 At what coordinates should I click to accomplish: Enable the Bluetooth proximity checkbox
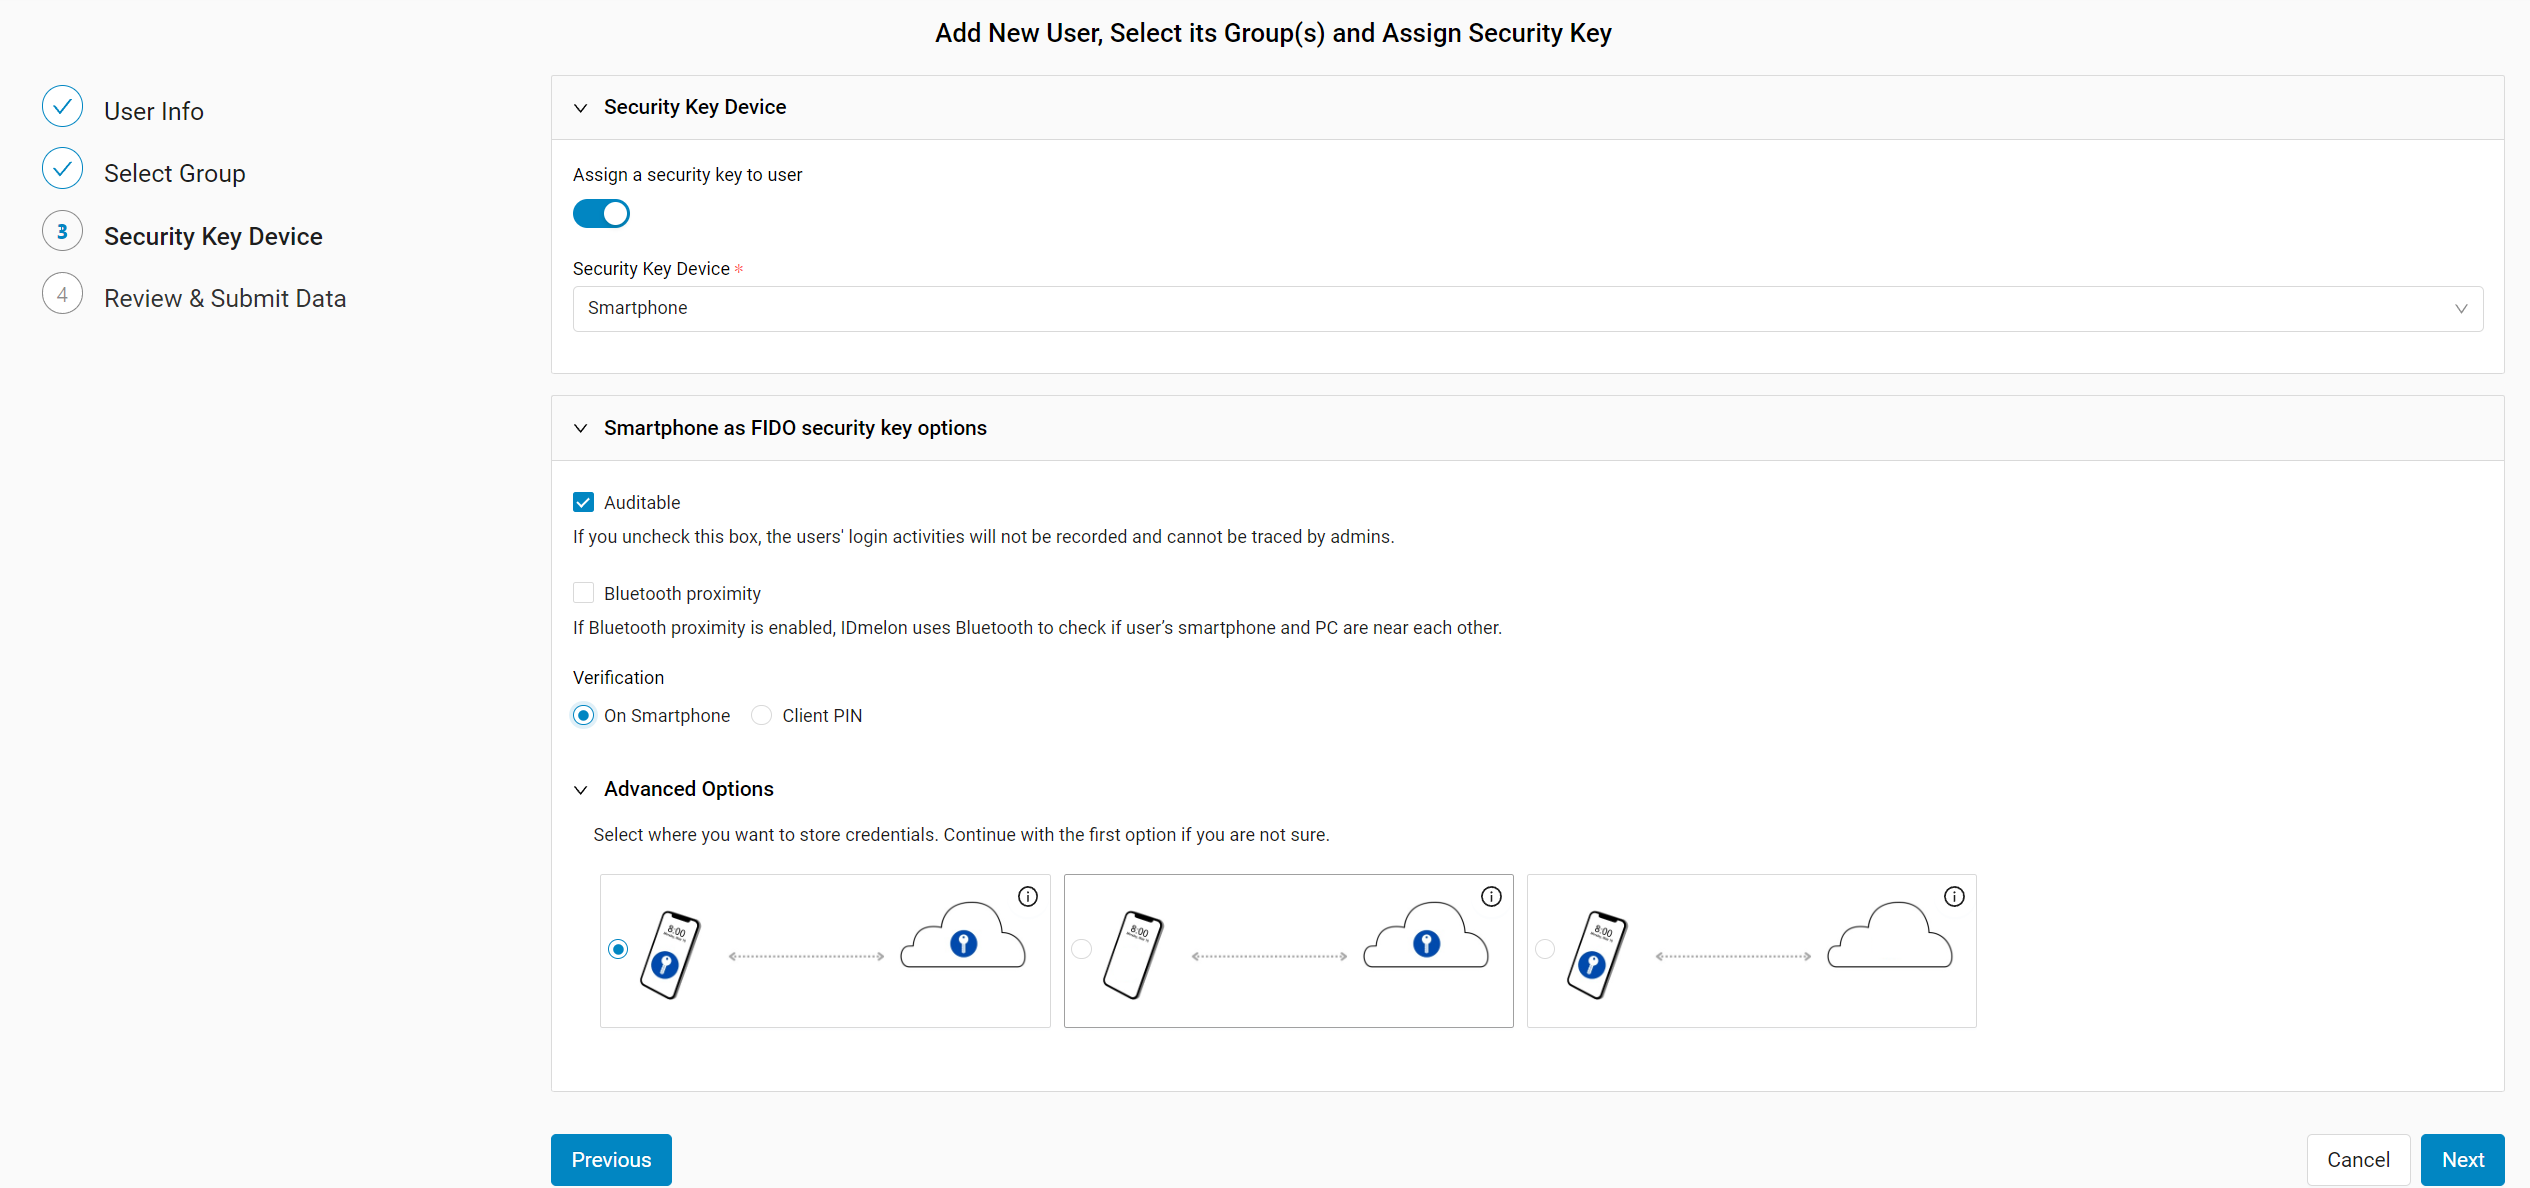point(583,593)
